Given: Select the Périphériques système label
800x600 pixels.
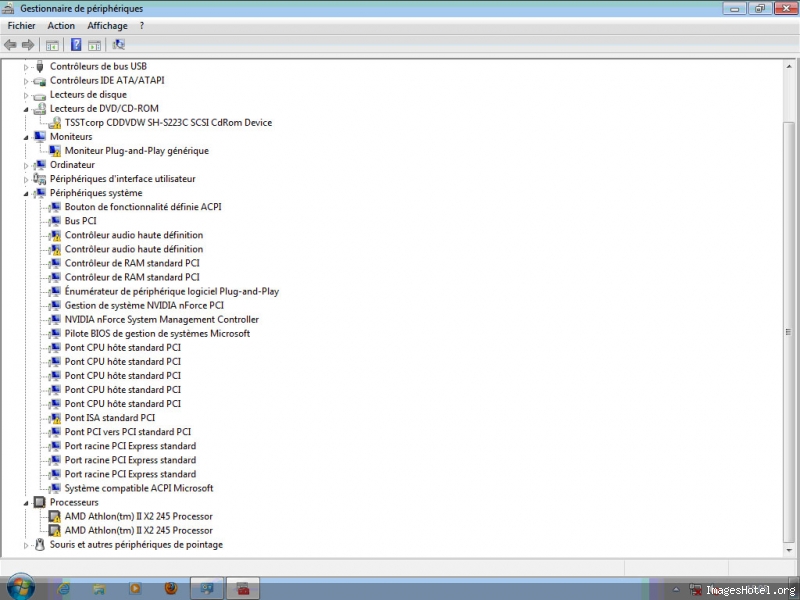Looking at the screenshot, I should (96, 193).
